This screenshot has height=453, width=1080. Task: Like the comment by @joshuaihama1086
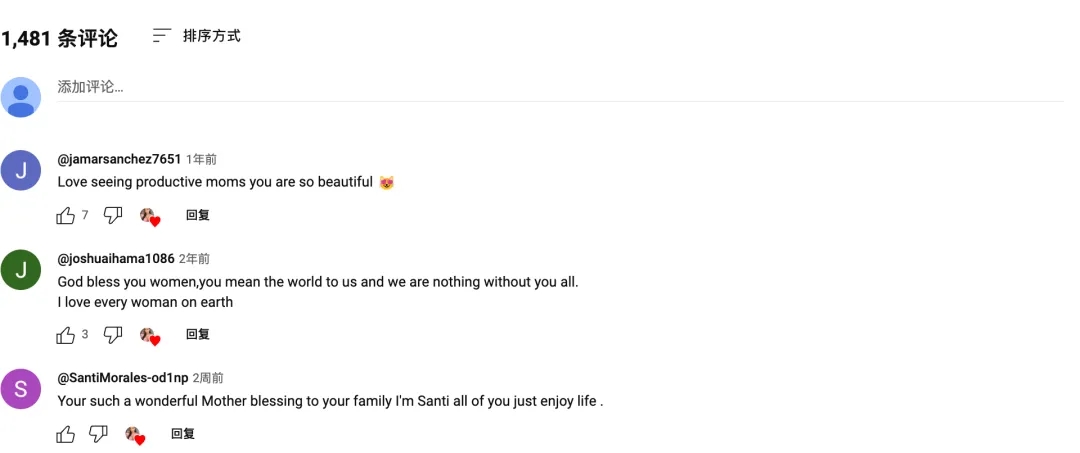click(x=66, y=335)
